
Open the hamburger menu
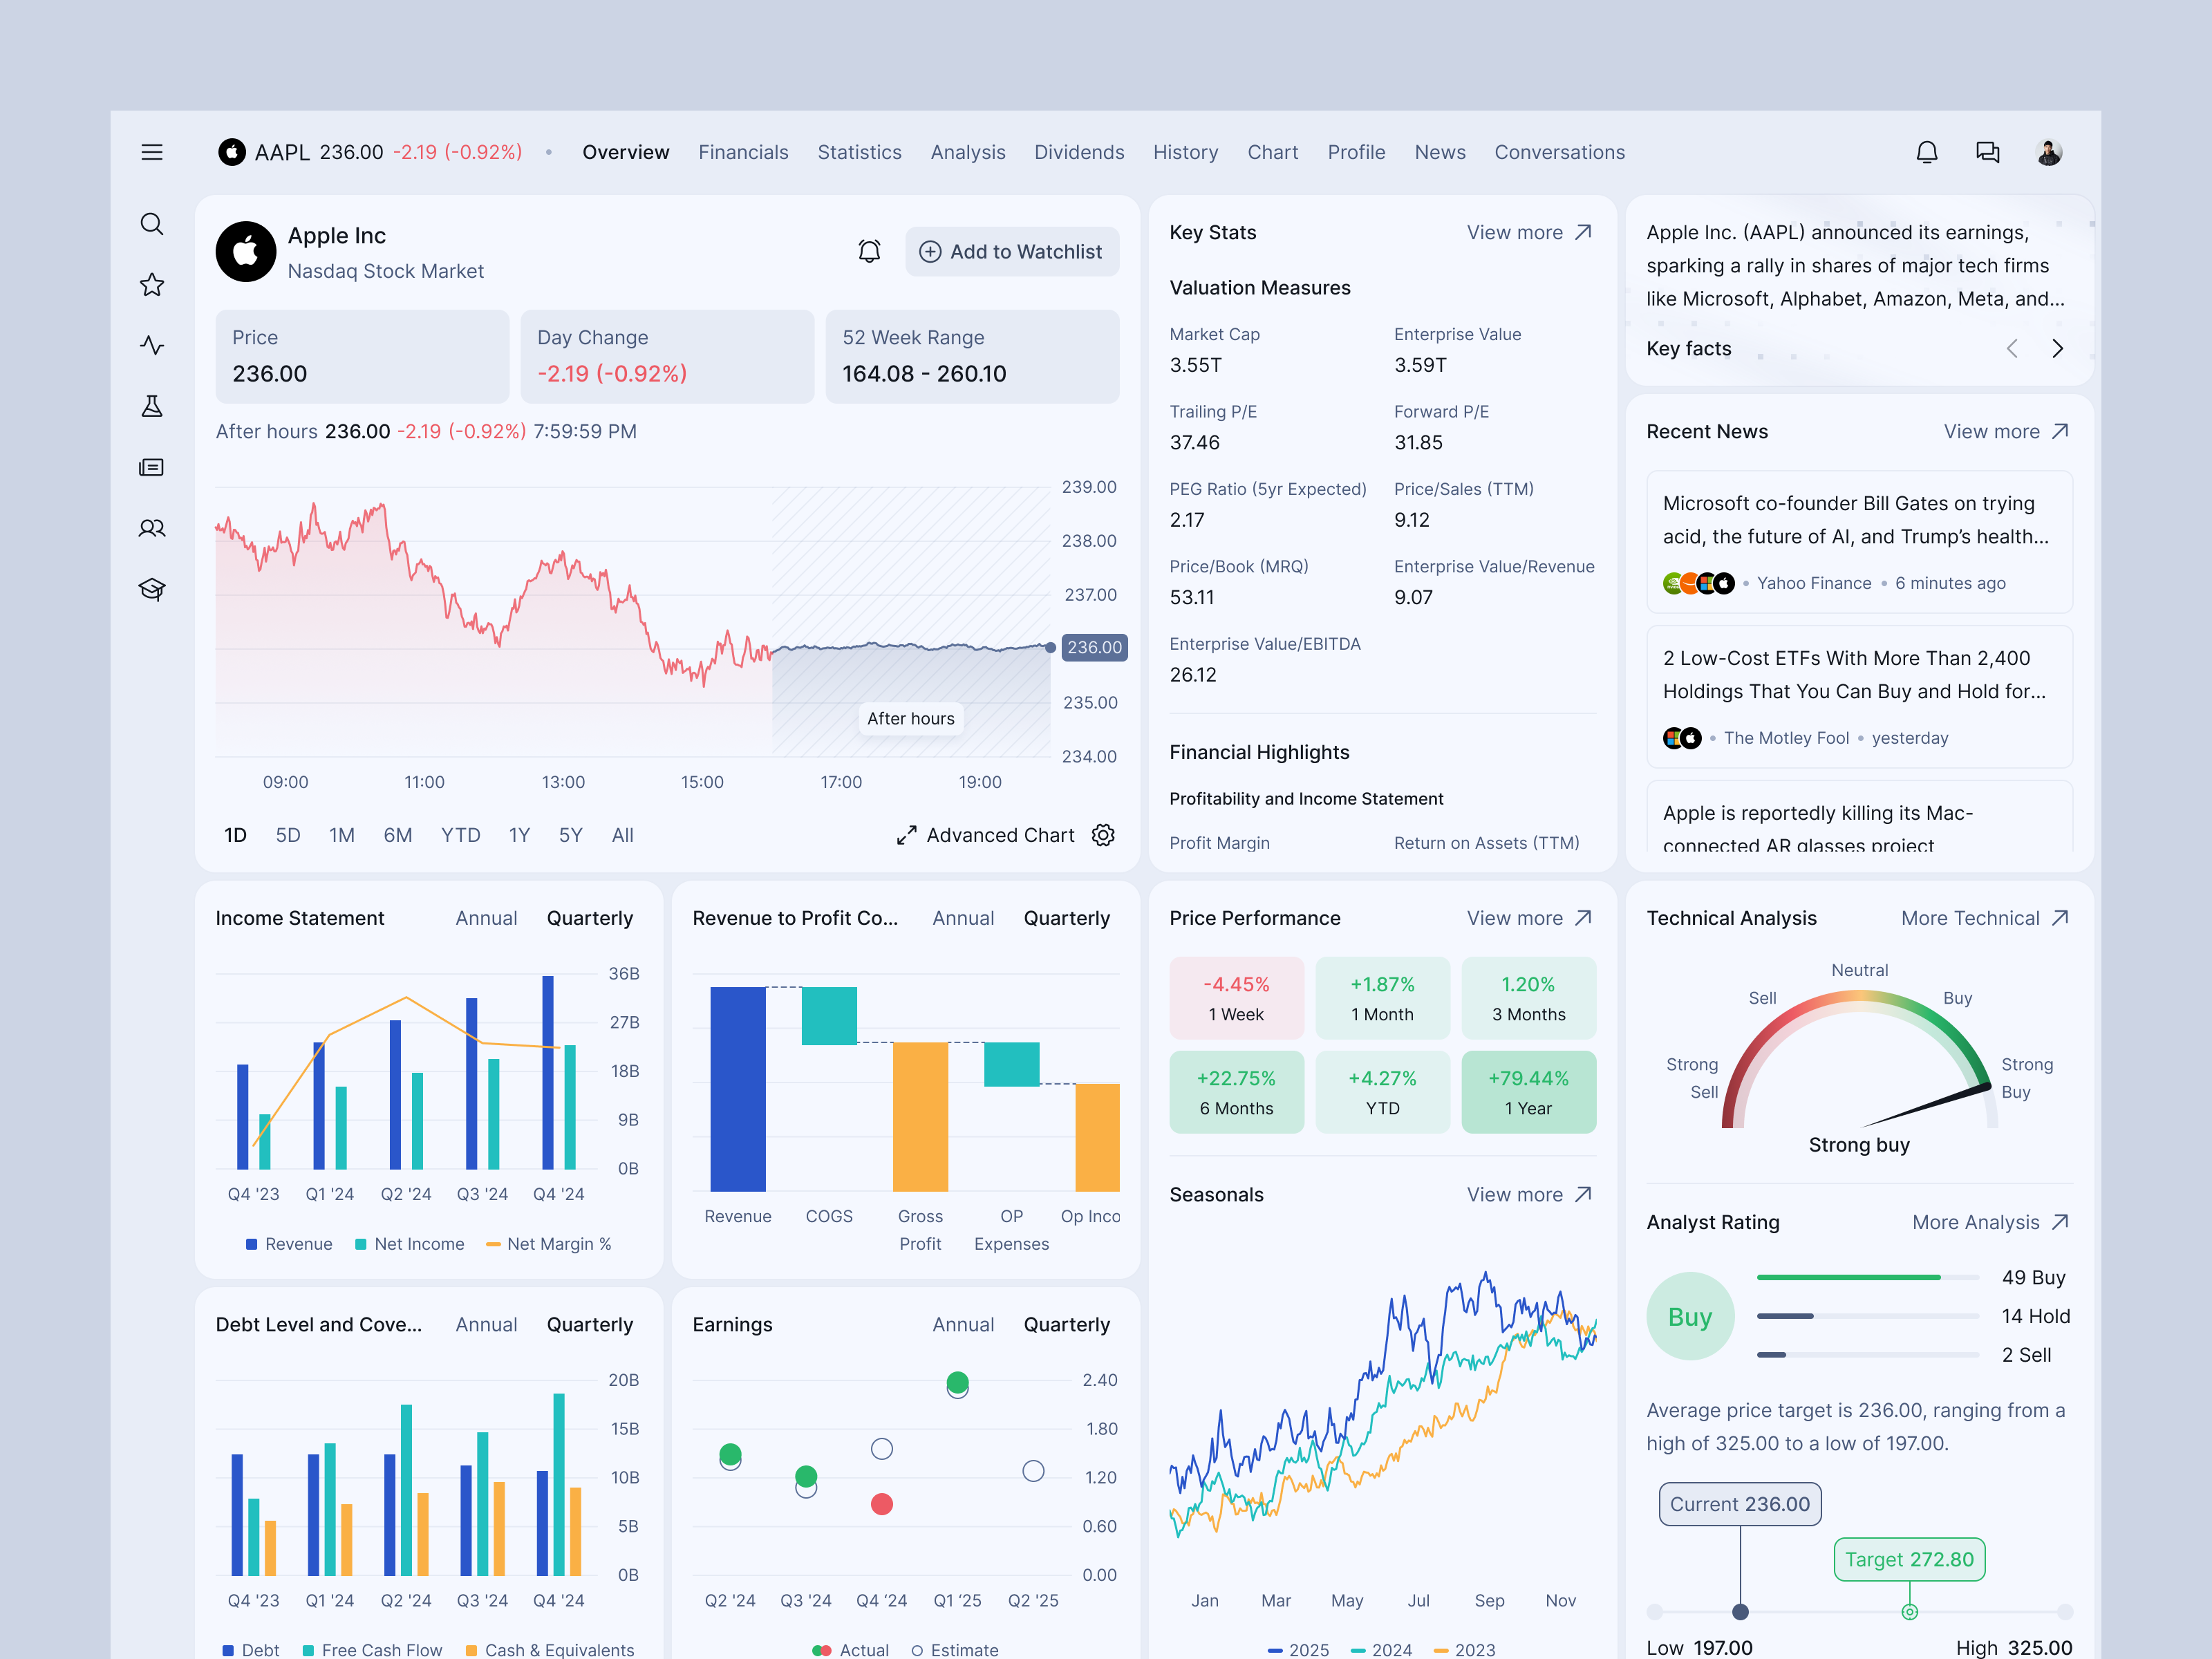coord(152,152)
